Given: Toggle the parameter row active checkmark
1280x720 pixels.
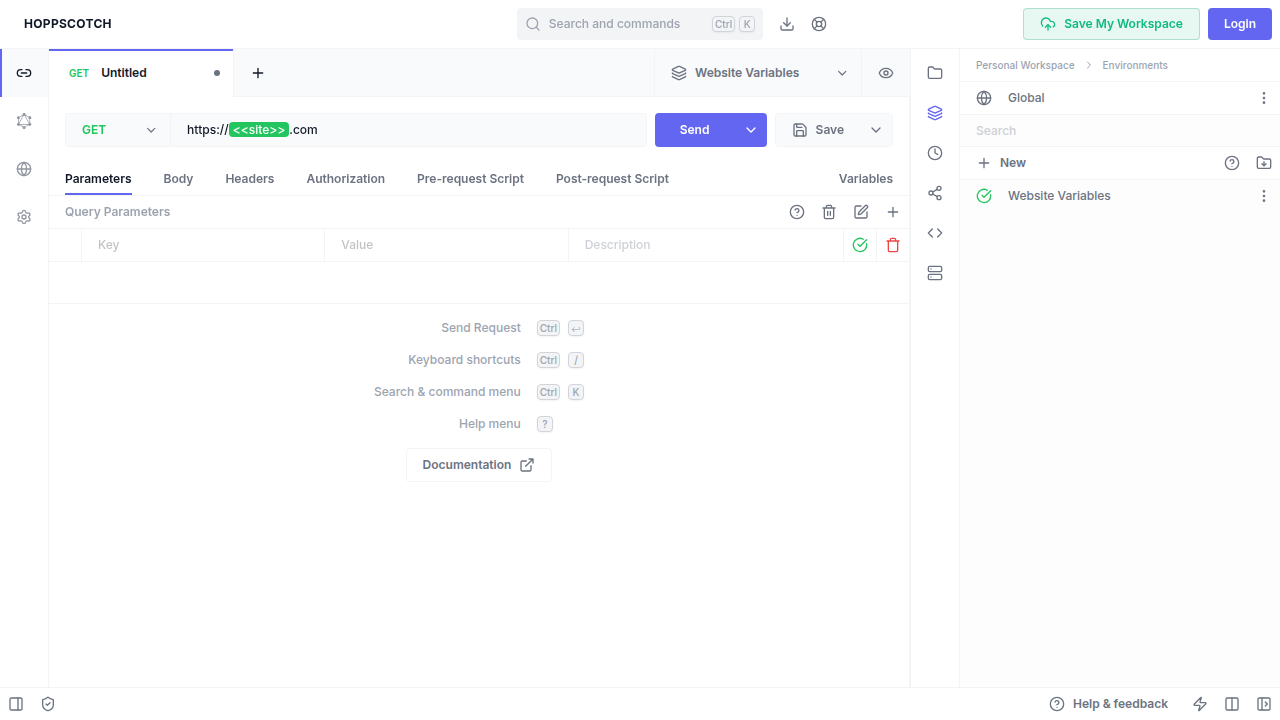Looking at the screenshot, I should coord(860,245).
